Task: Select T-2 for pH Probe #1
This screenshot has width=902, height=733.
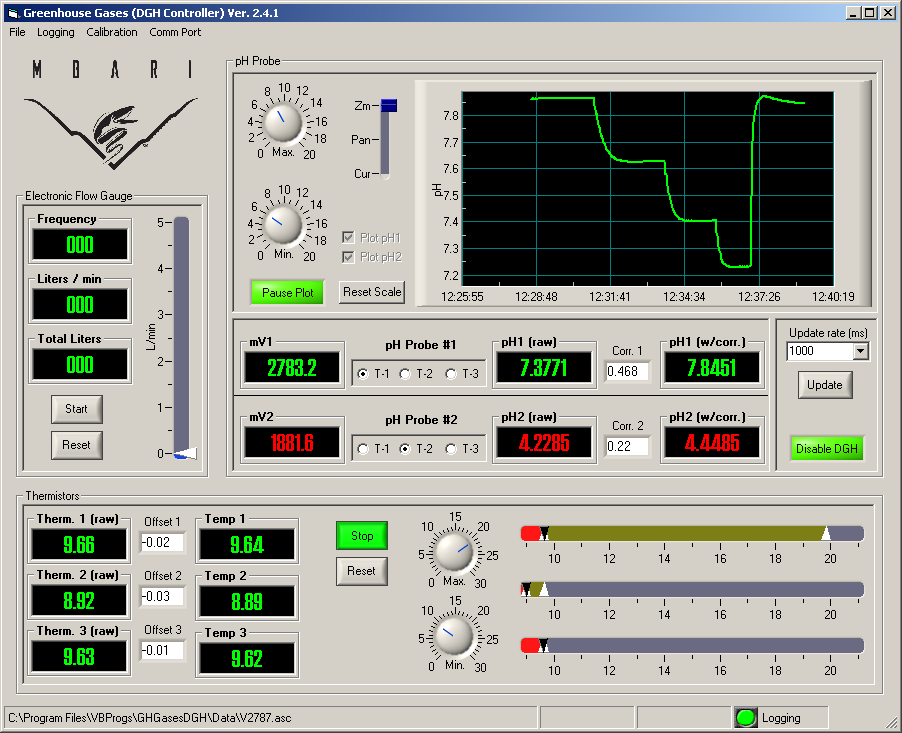Action: [405, 374]
